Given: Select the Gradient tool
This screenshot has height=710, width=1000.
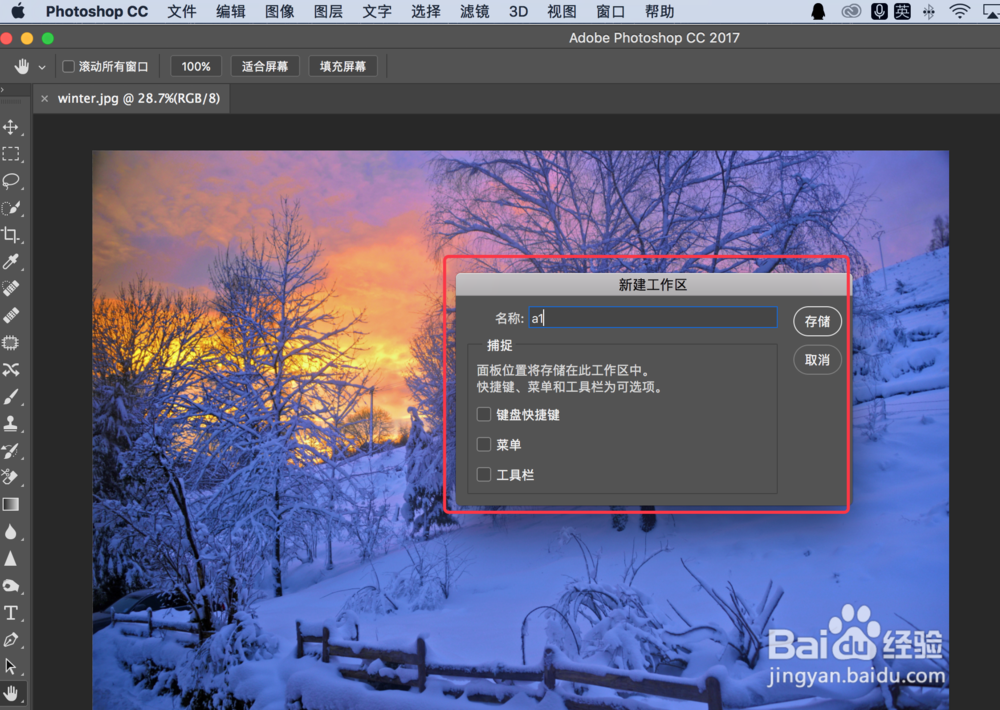Looking at the screenshot, I should click(x=13, y=504).
